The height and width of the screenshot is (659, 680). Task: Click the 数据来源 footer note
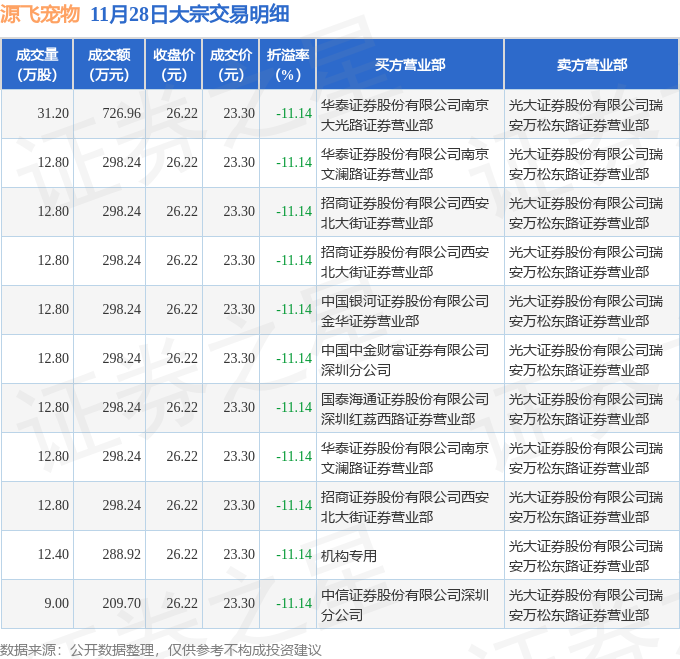click(x=160, y=650)
